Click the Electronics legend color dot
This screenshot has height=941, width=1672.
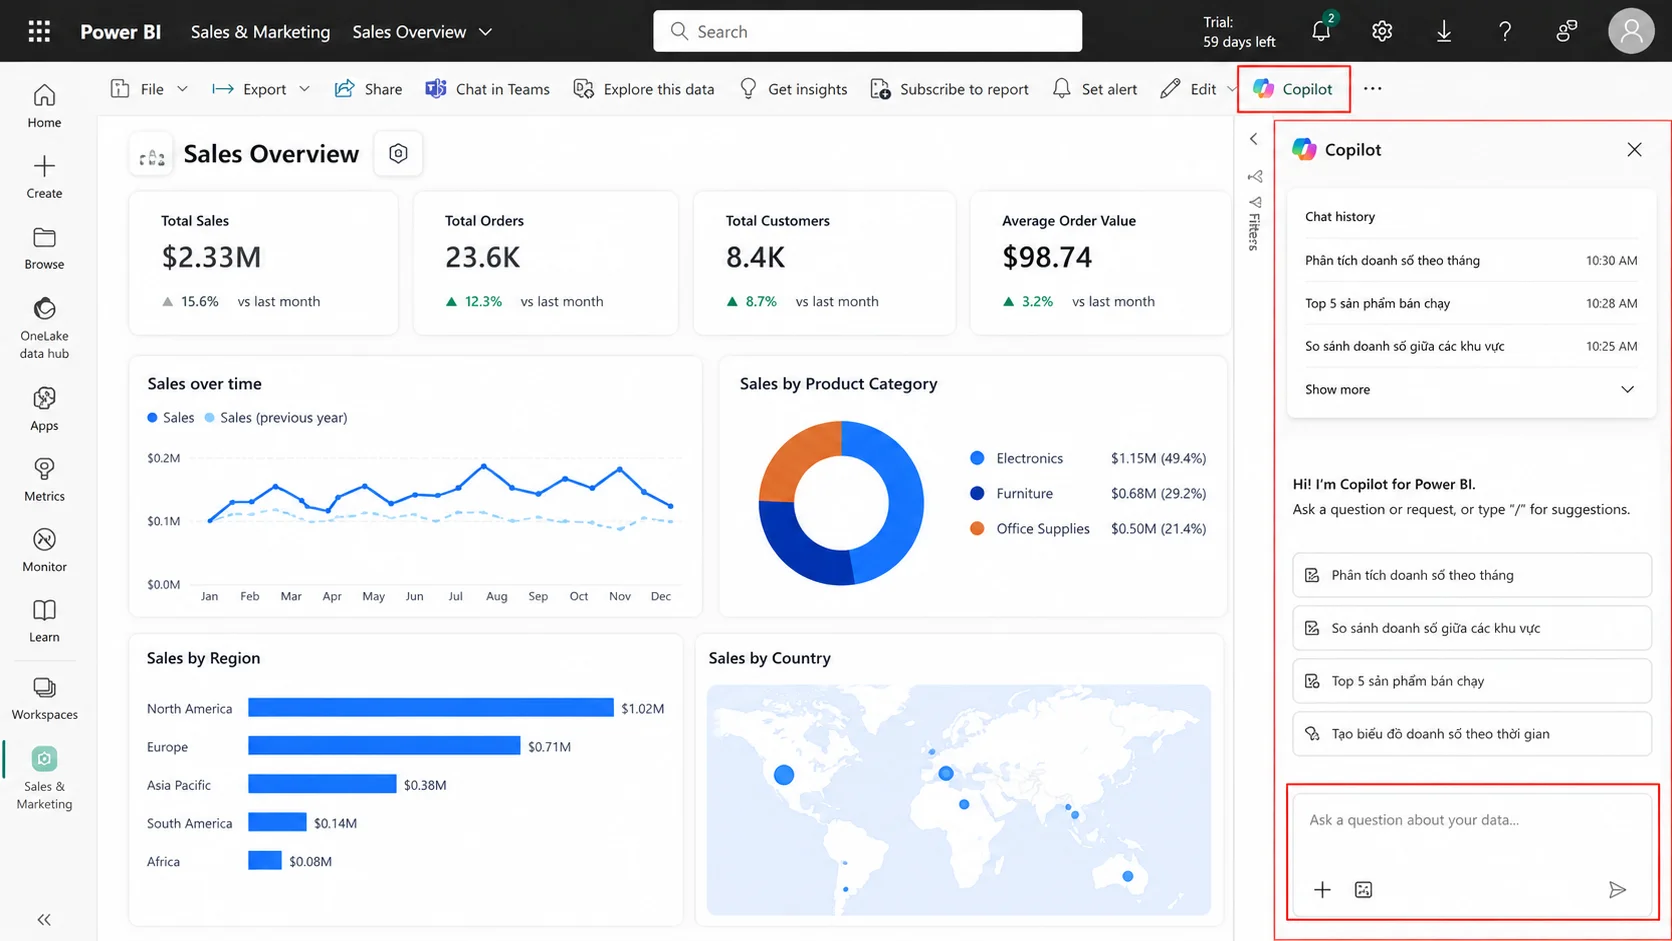tap(977, 458)
